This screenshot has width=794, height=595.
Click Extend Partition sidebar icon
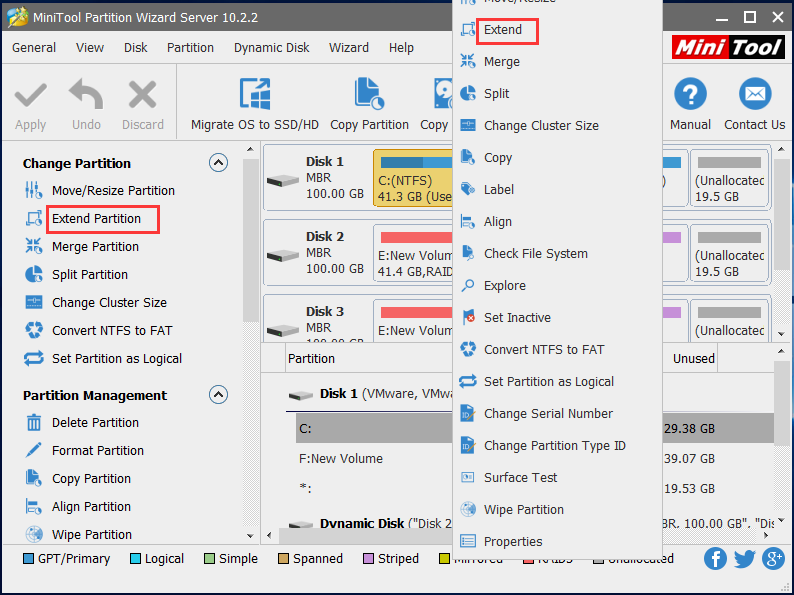pos(33,218)
